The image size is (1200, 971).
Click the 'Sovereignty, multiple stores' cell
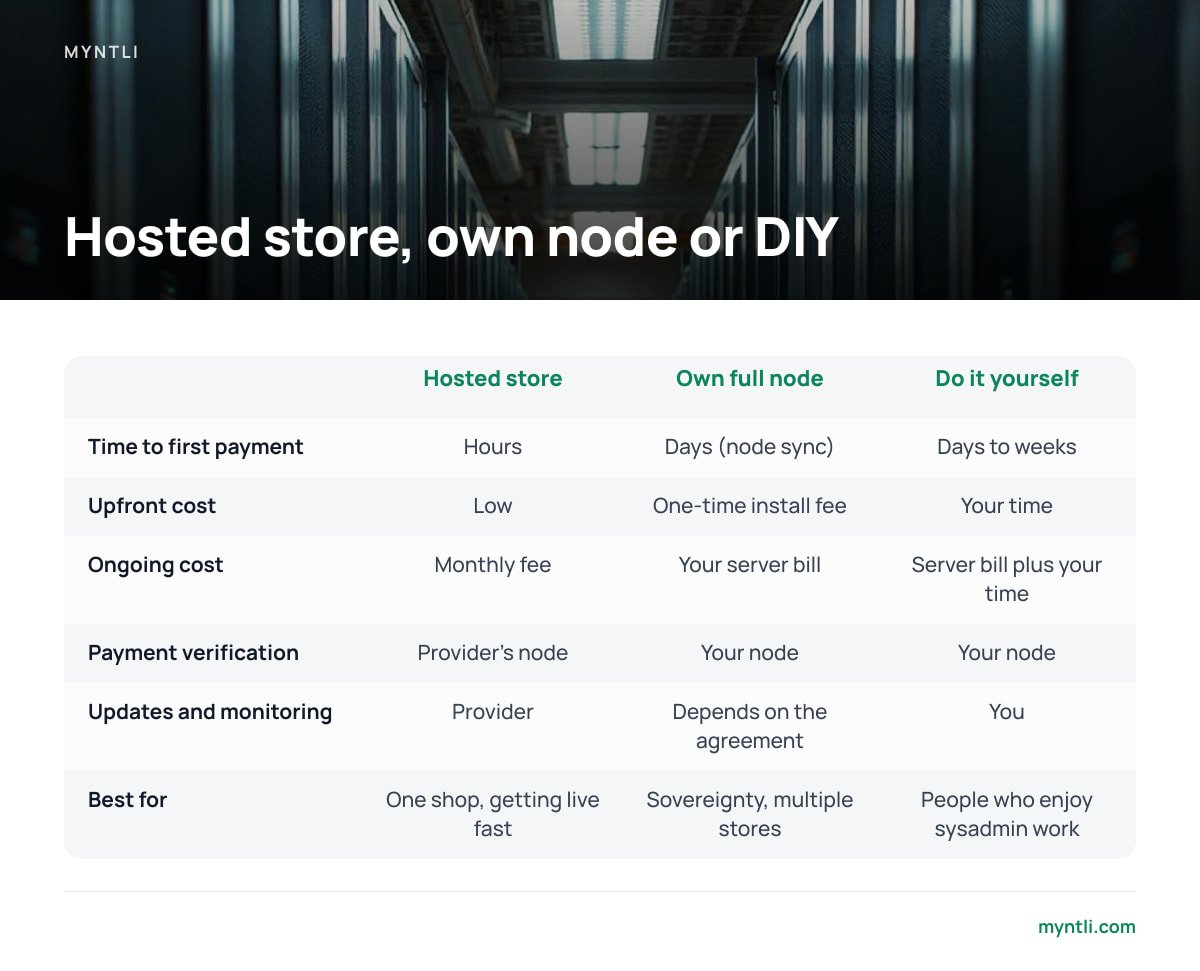tap(750, 814)
